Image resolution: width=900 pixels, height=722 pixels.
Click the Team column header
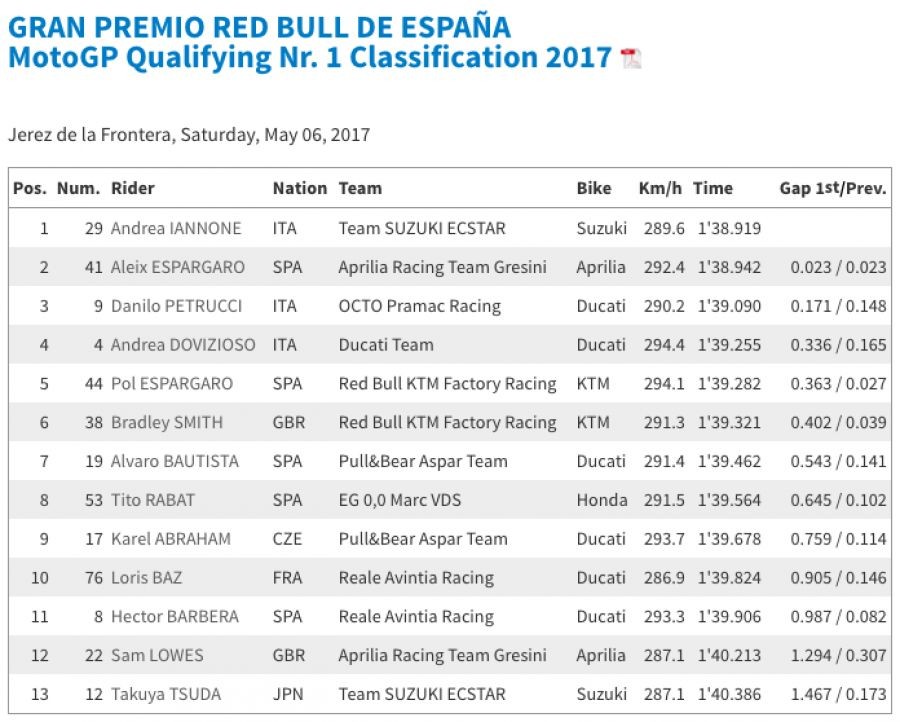[360, 188]
